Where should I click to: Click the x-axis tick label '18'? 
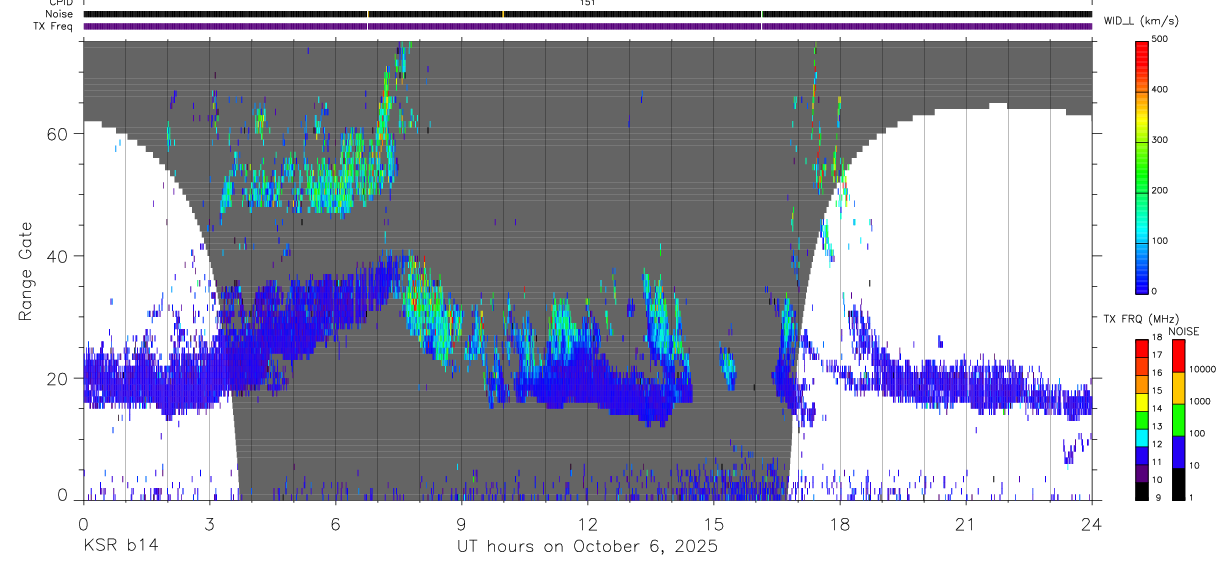pyautogui.click(x=840, y=524)
